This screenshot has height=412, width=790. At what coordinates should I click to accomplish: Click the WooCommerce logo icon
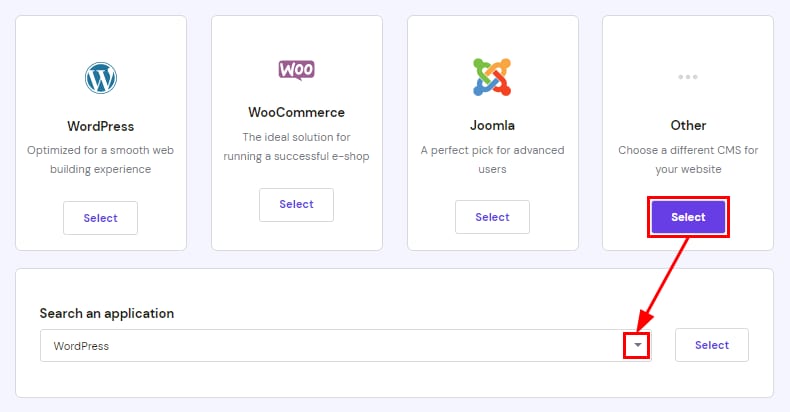(x=296, y=70)
